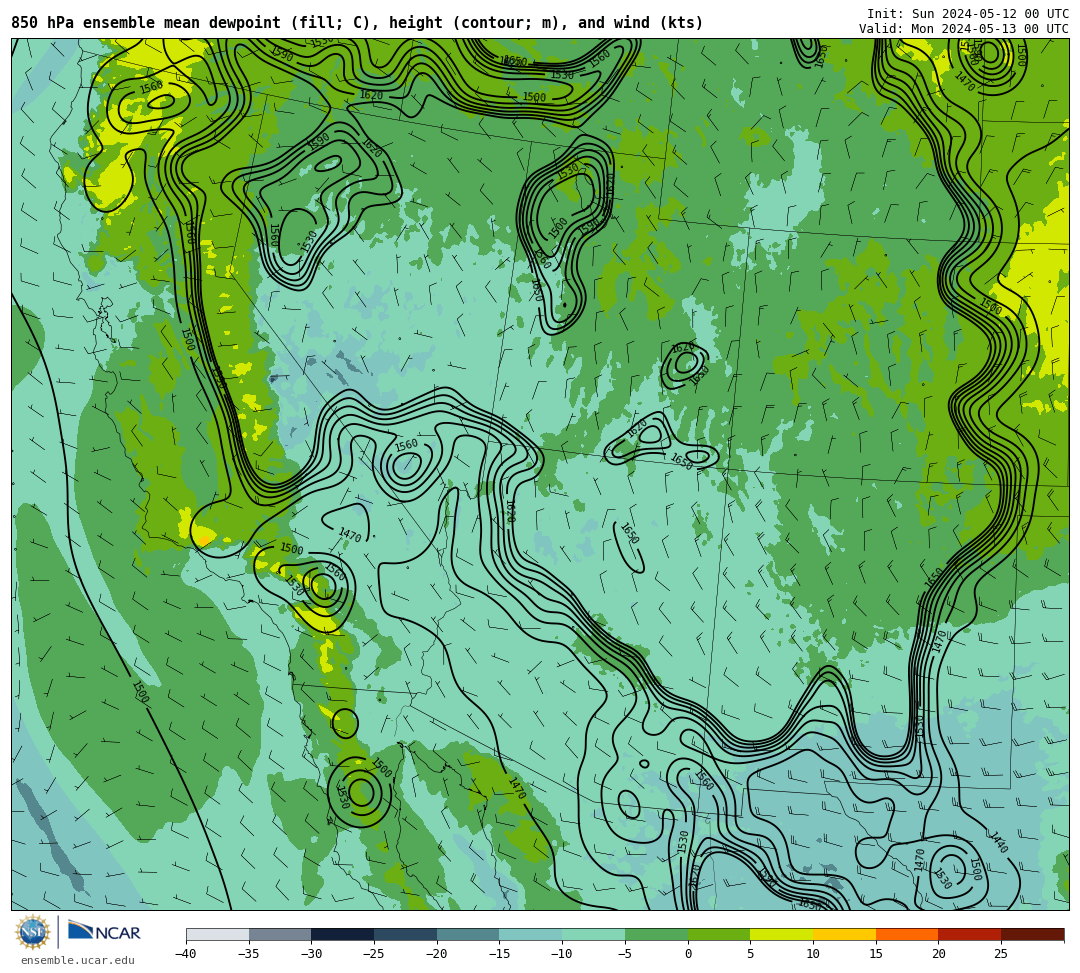Click the -25 to -20 dark teal swatch
The height and width of the screenshot is (973, 1080).
pyautogui.click(x=405, y=934)
